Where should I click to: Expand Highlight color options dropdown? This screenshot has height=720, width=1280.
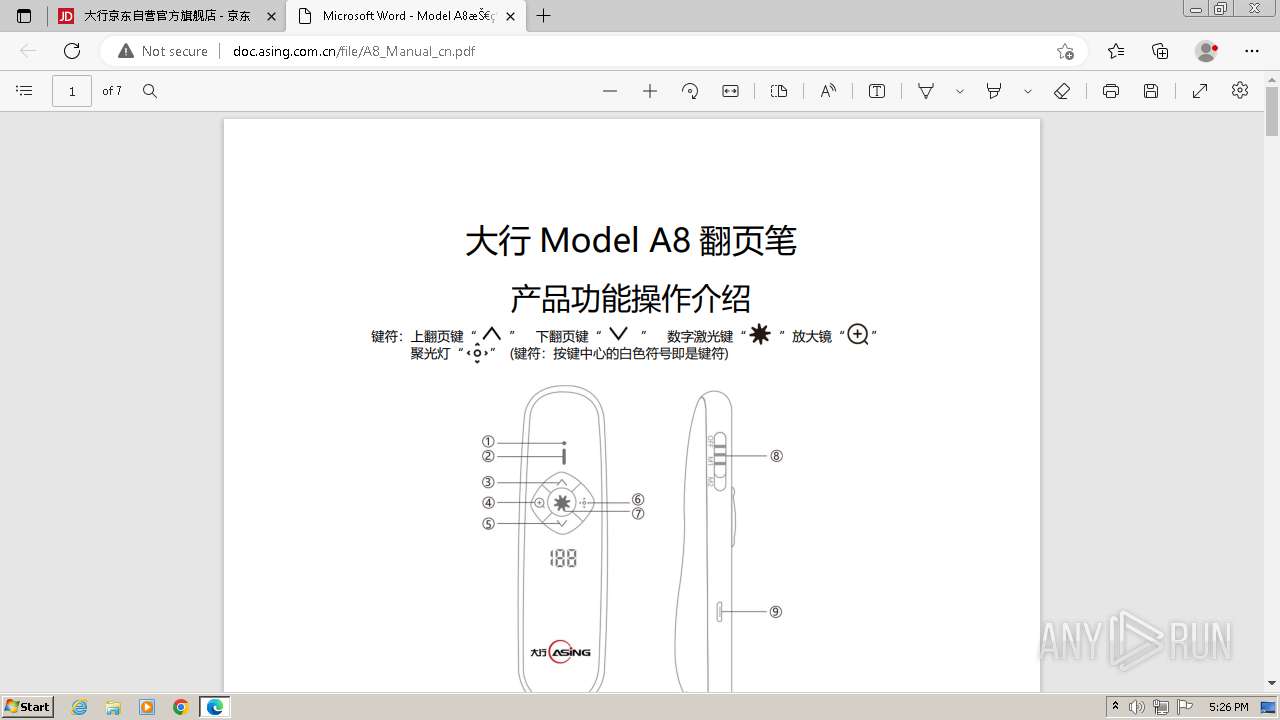coord(1028,91)
